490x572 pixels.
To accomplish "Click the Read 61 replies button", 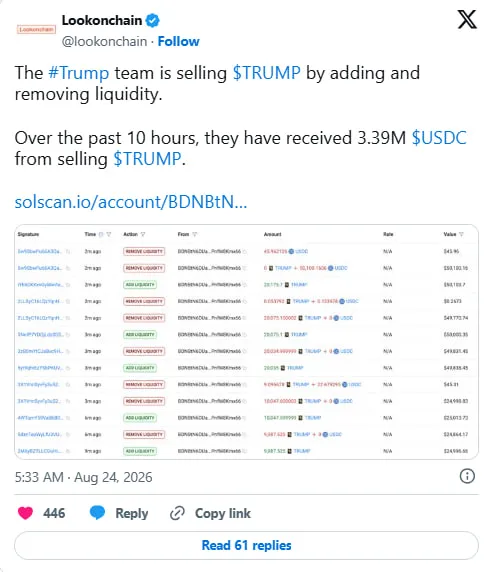I will pyautogui.click(x=246, y=545).
